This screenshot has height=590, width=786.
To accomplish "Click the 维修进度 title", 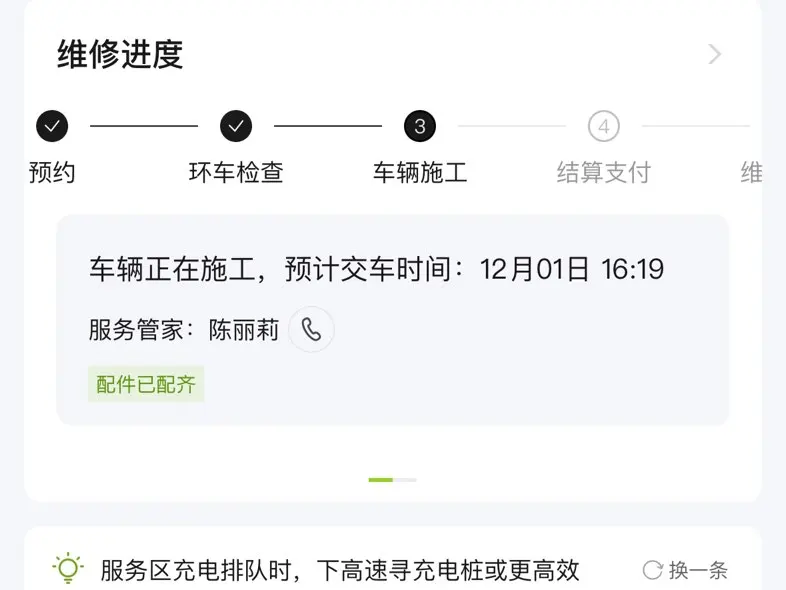I will tap(120, 54).
